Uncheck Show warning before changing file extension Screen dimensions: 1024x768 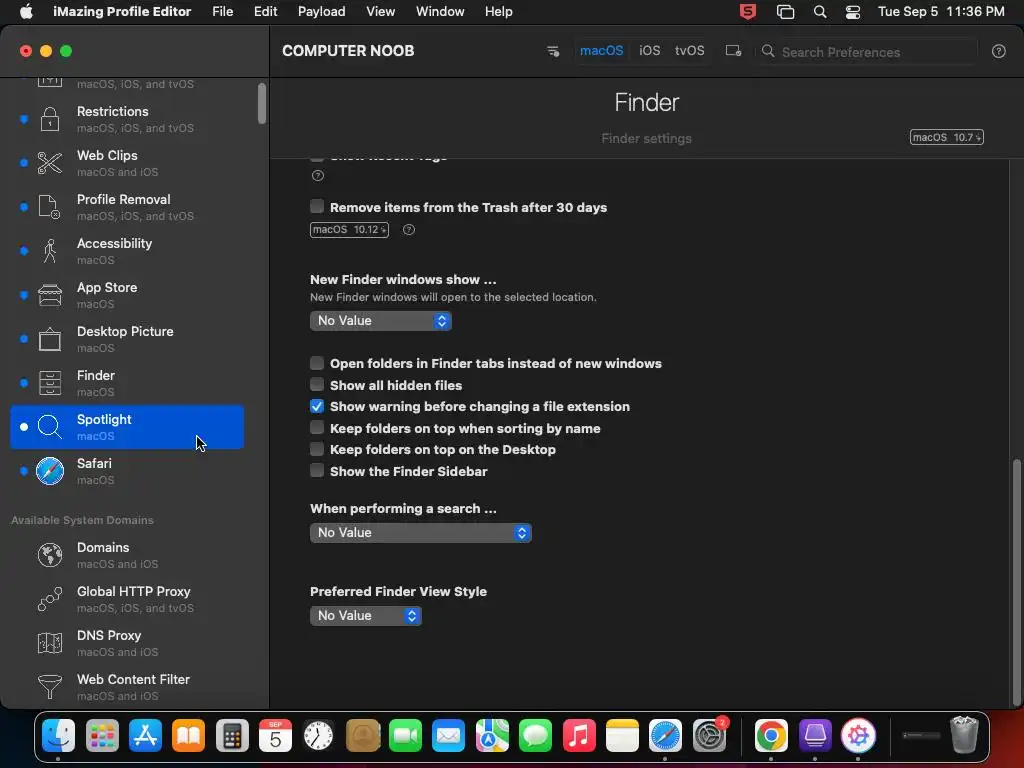point(317,406)
